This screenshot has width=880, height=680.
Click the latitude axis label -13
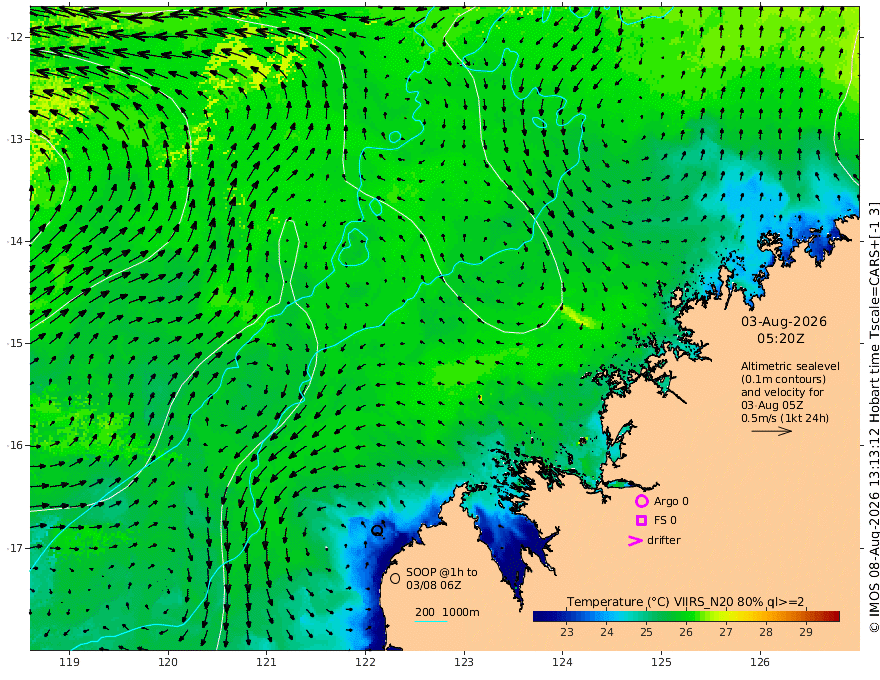coord(15,139)
